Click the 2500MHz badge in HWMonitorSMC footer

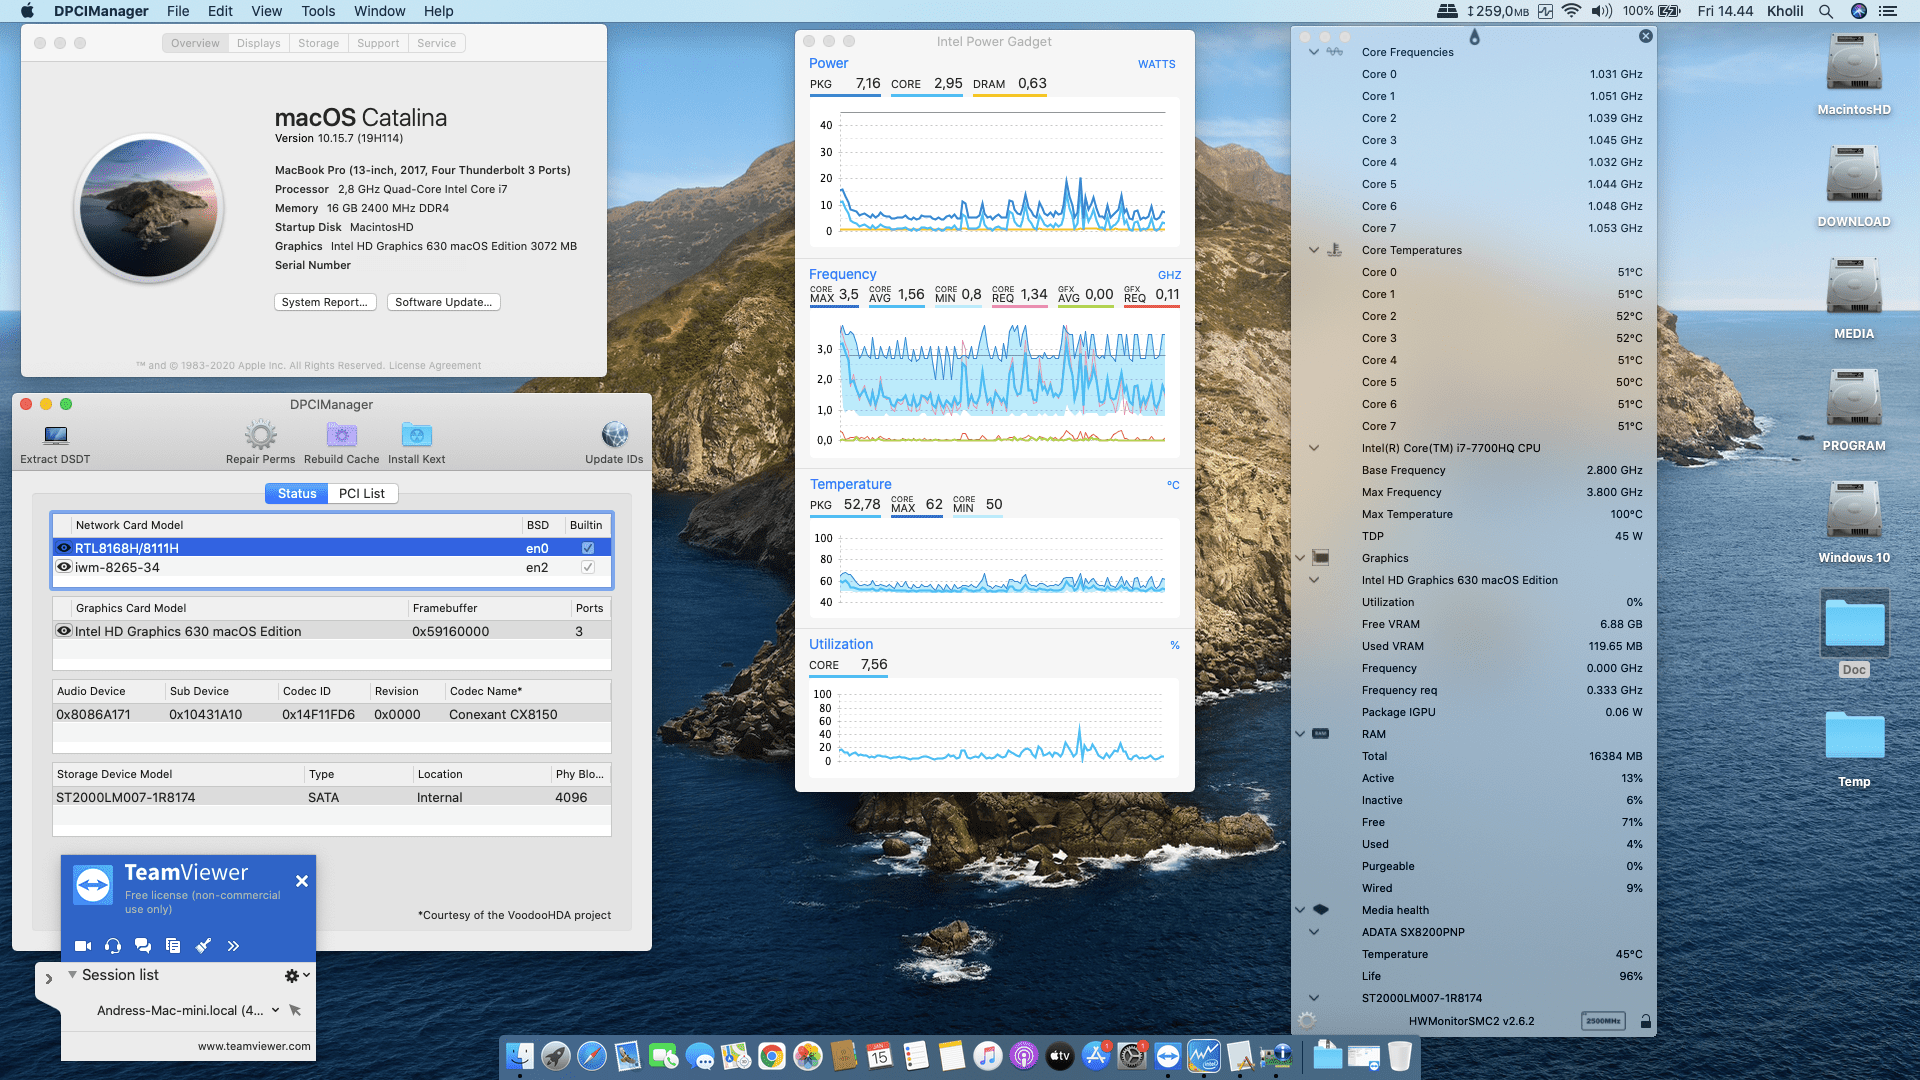coord(1603,1021)
